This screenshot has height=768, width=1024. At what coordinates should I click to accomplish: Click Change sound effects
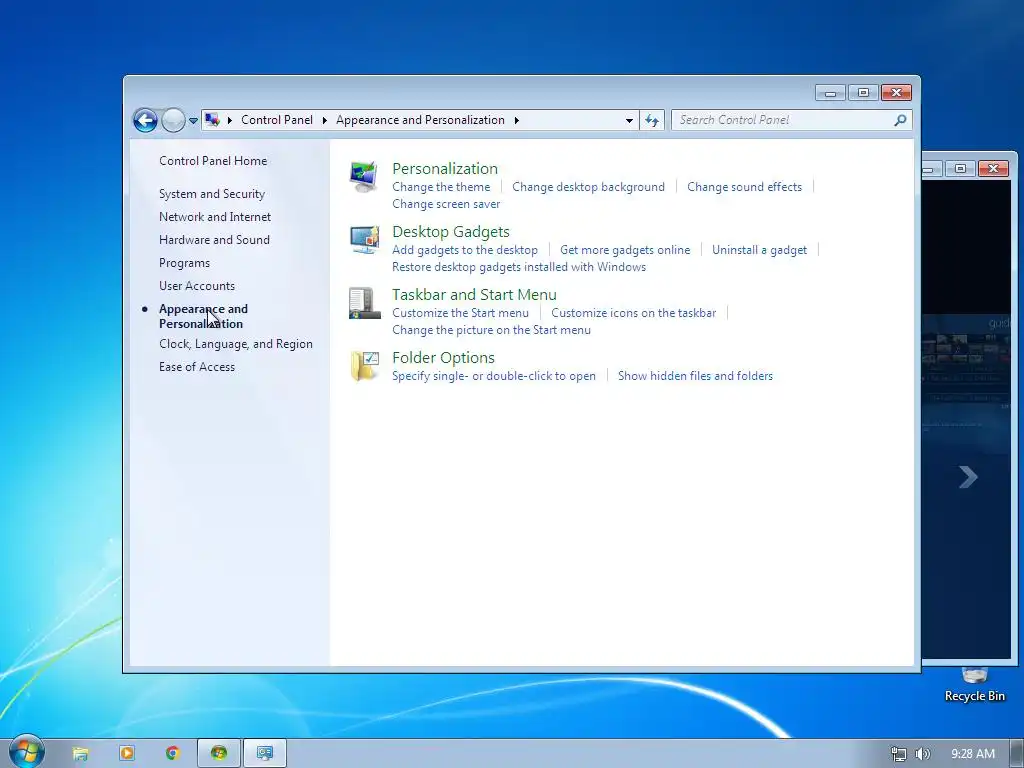tap(744, 187)
